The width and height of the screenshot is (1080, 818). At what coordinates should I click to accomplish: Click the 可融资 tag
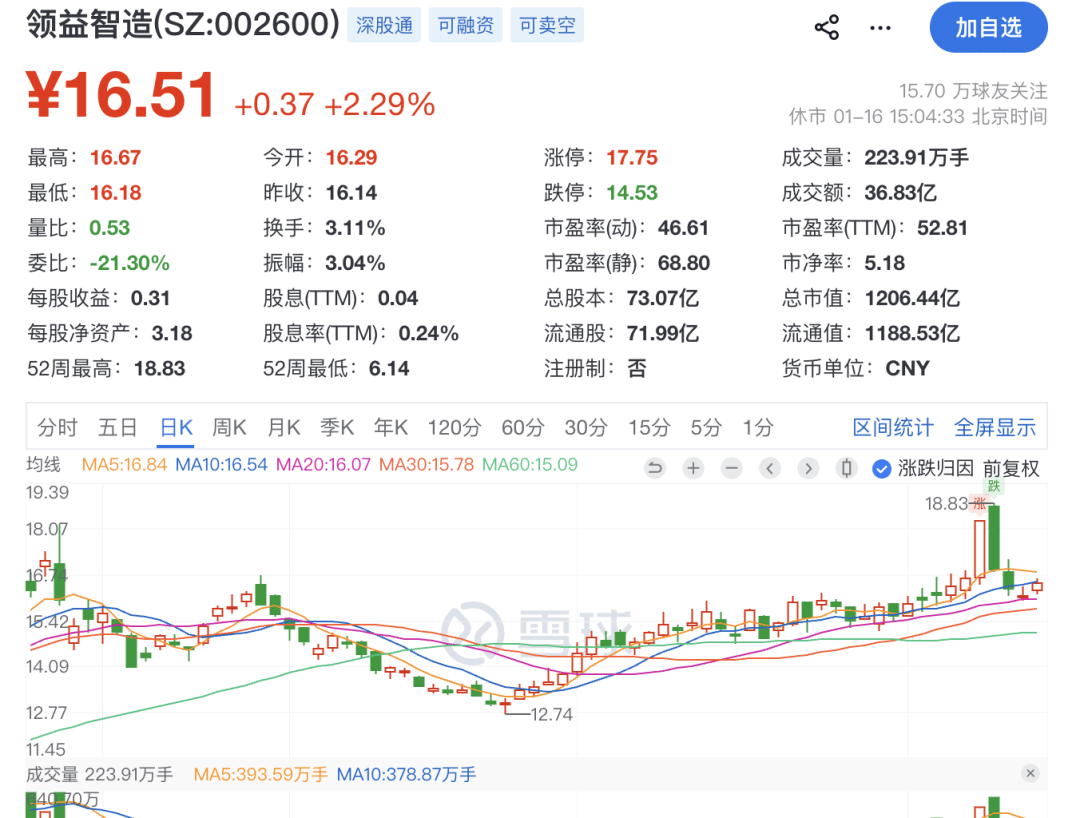tap(466, 26)
